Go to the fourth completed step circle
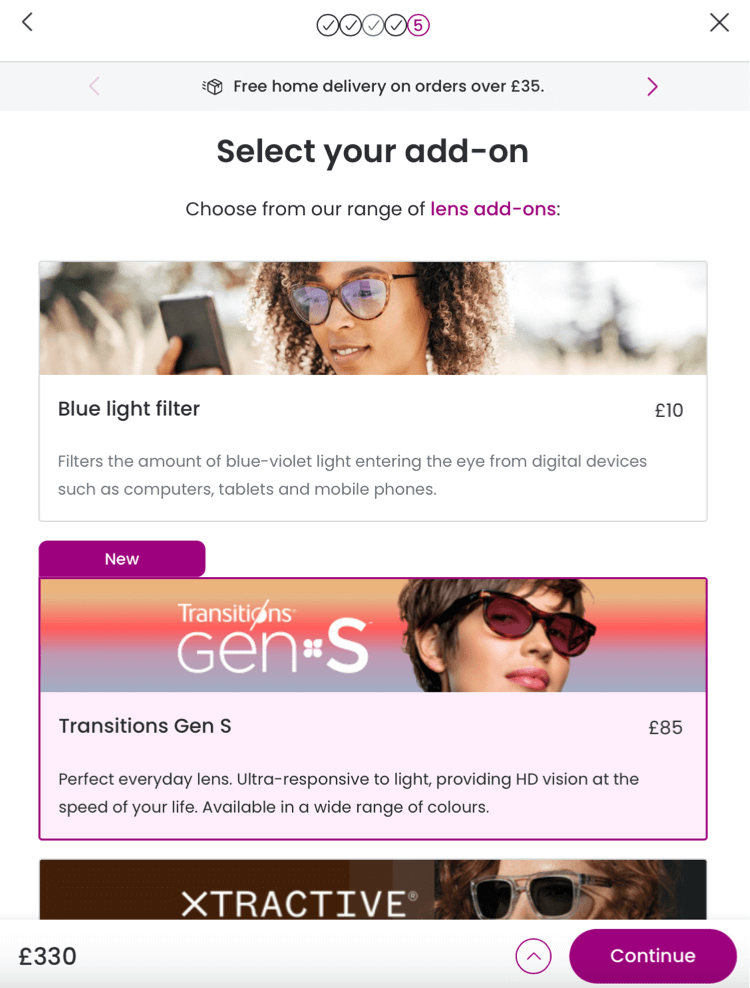Image resolution: width=750 pixels, height=988 pixels. click(x=396, y=25)
